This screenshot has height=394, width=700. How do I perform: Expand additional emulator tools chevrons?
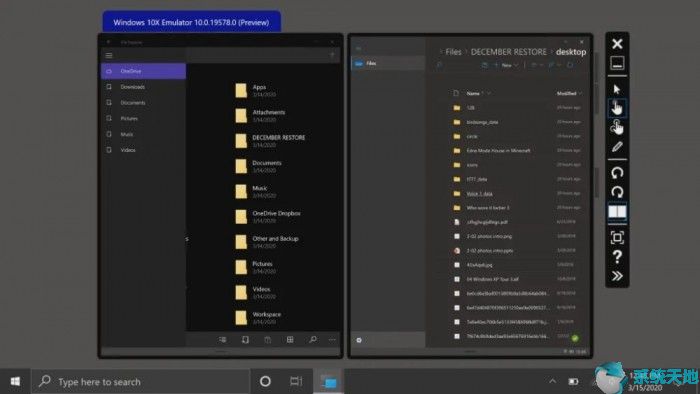click(617, 276)
